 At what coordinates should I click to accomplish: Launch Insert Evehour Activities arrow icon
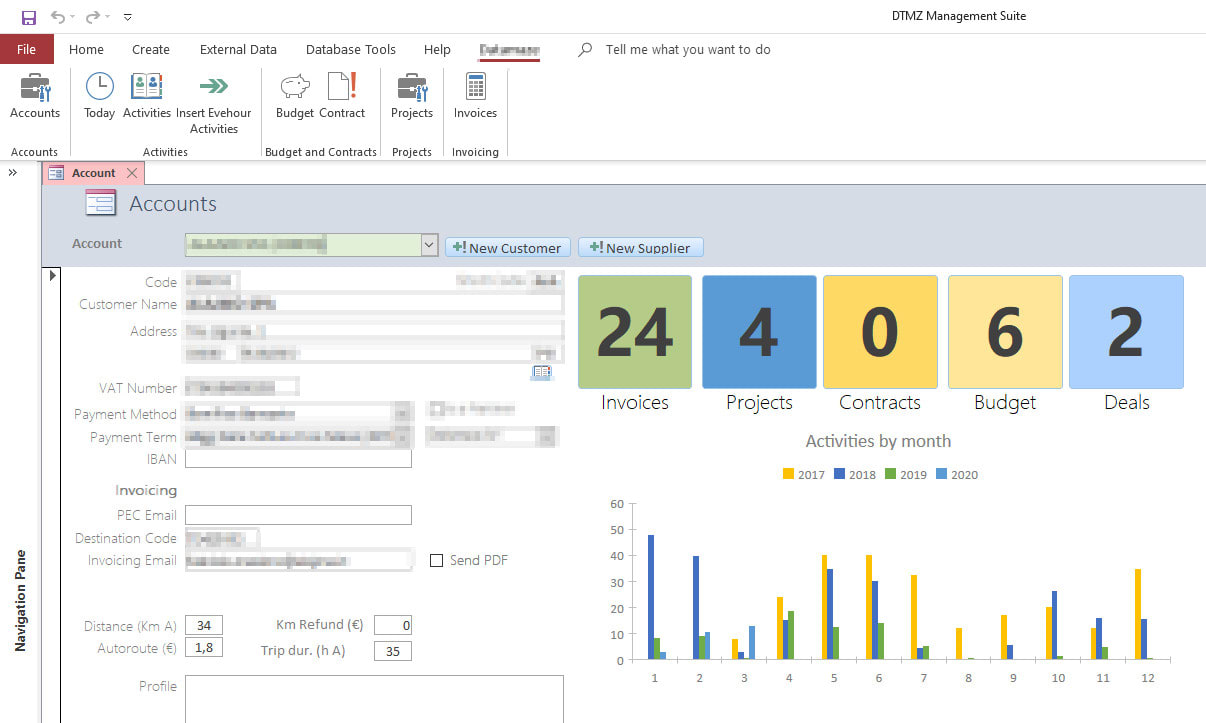tap(214, 87)
